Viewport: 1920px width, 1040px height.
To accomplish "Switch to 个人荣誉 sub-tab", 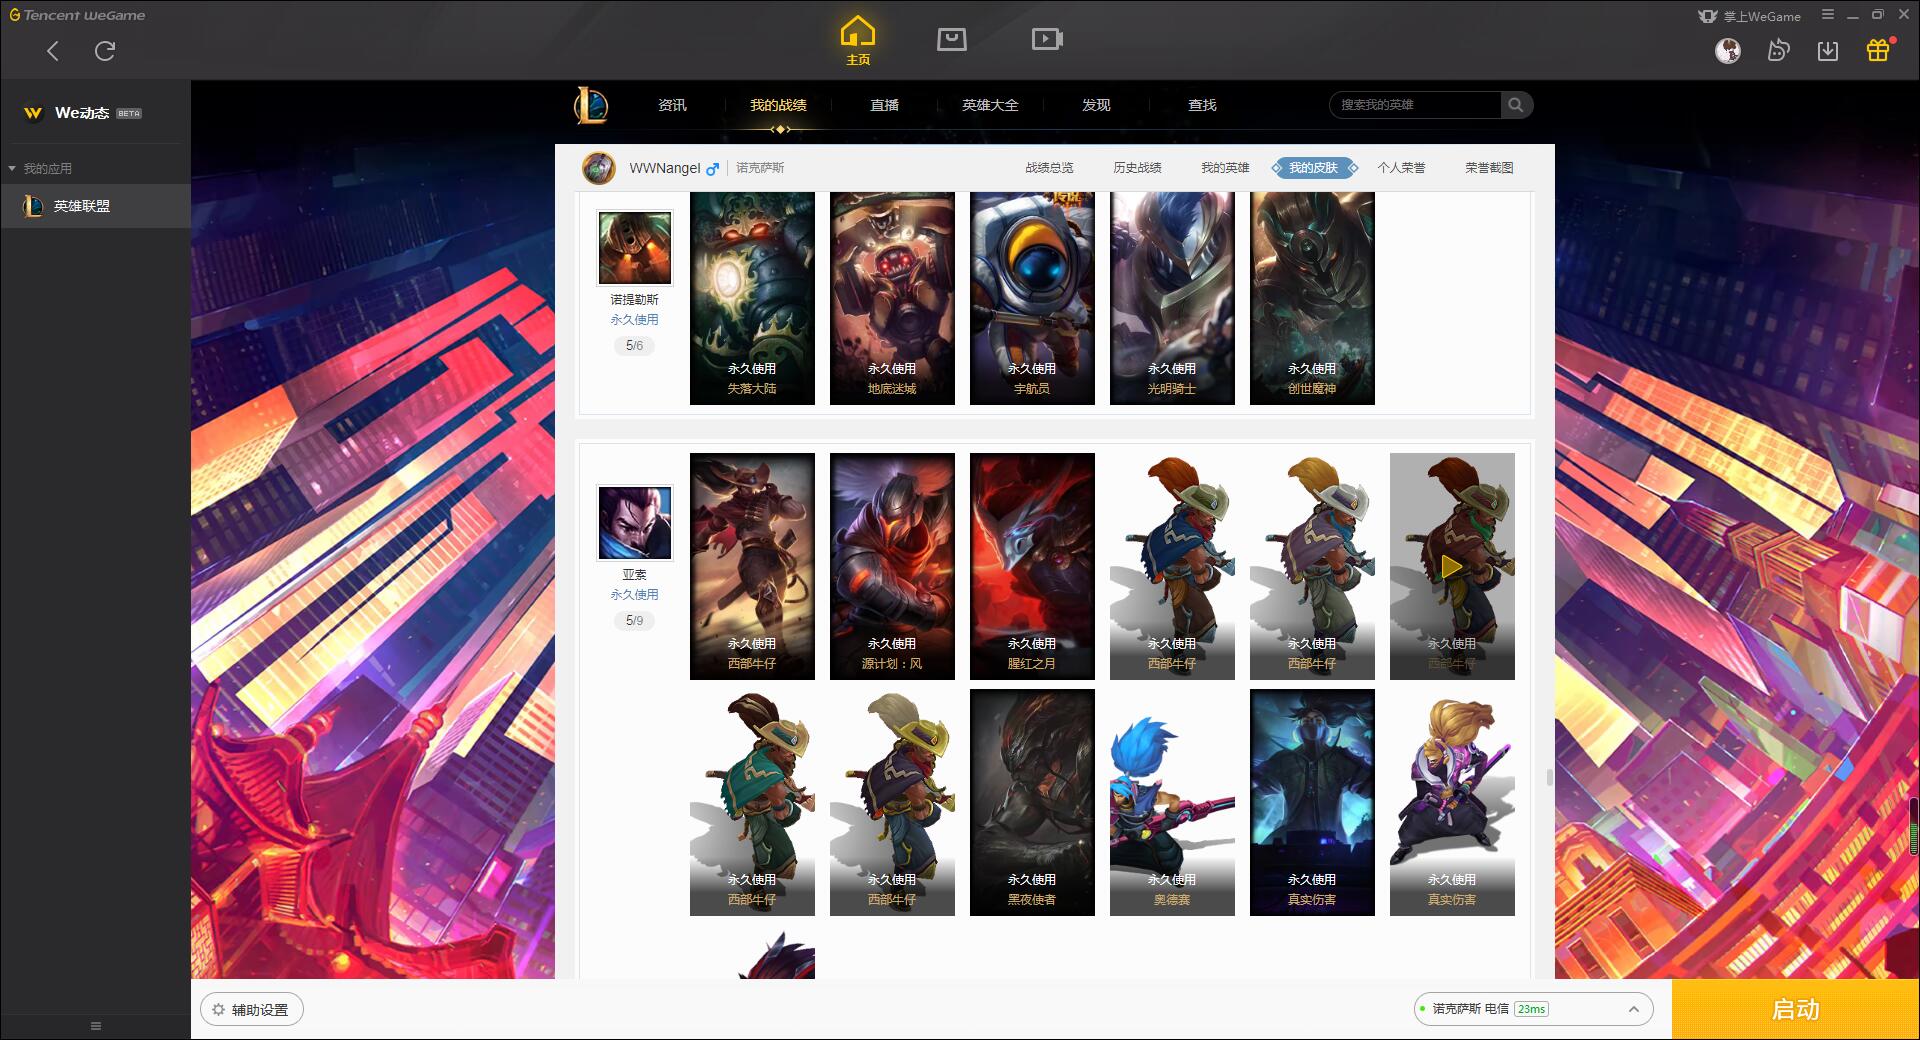I will 1401,168.
